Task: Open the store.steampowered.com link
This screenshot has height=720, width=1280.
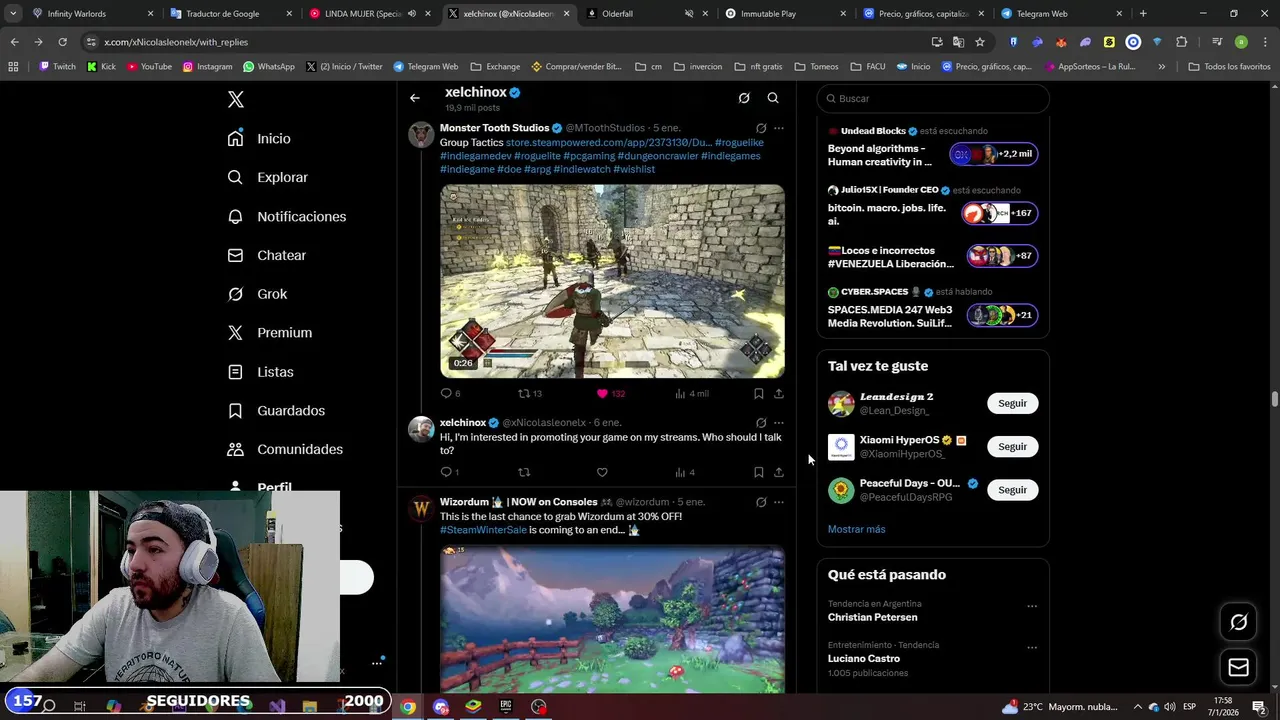Action: pos(609,143)
